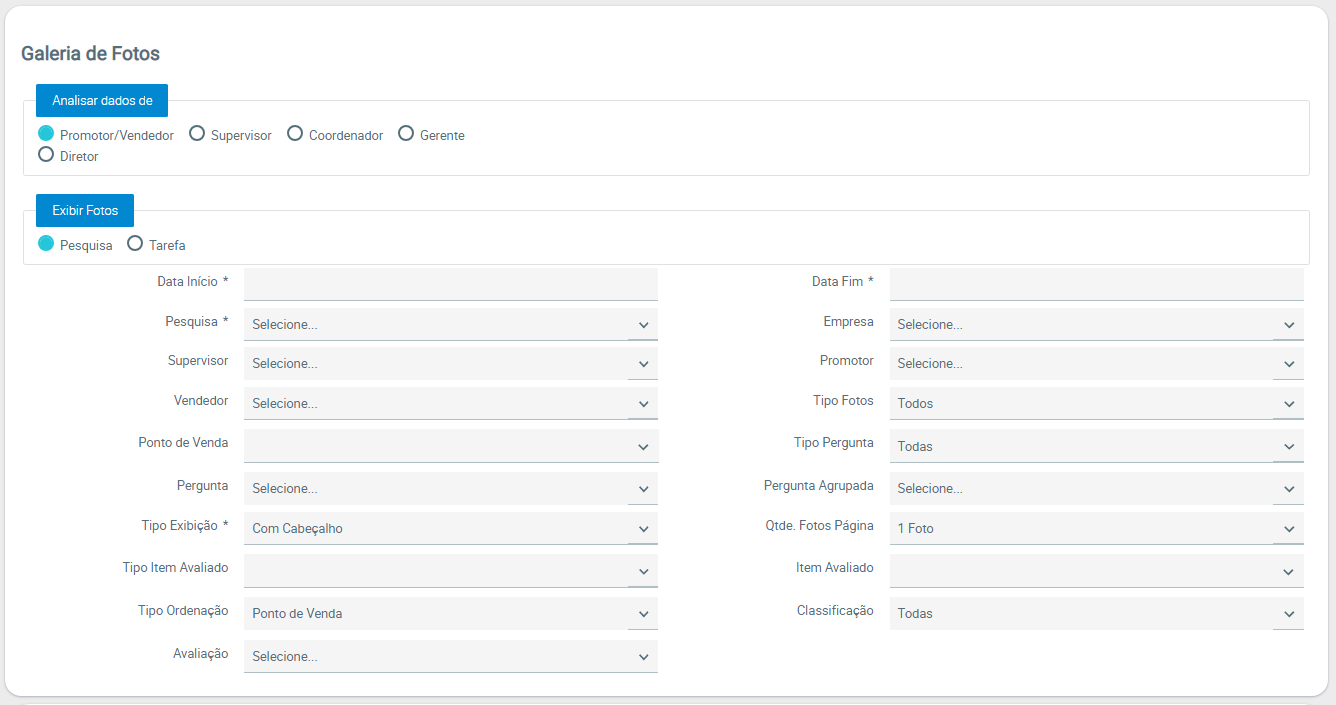Viewport: 1336px width, 705px height.
Task: Choose the Coordenador radio button
Action: pyautogui.click(x=295, y=134)
